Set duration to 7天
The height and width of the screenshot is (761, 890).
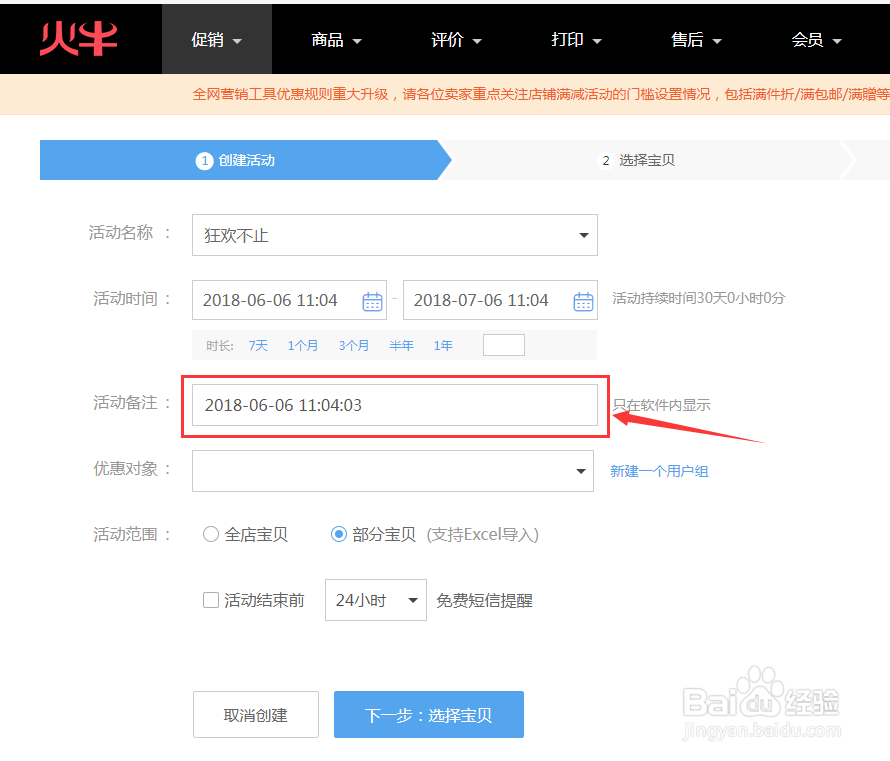pyautogui.click(x=258, y=346)
